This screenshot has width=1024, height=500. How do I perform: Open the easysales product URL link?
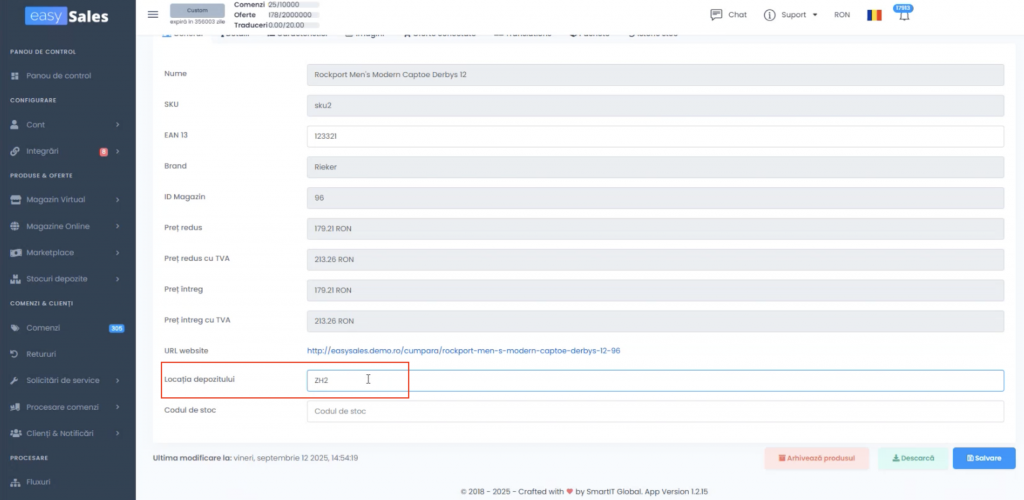[464, 351]
